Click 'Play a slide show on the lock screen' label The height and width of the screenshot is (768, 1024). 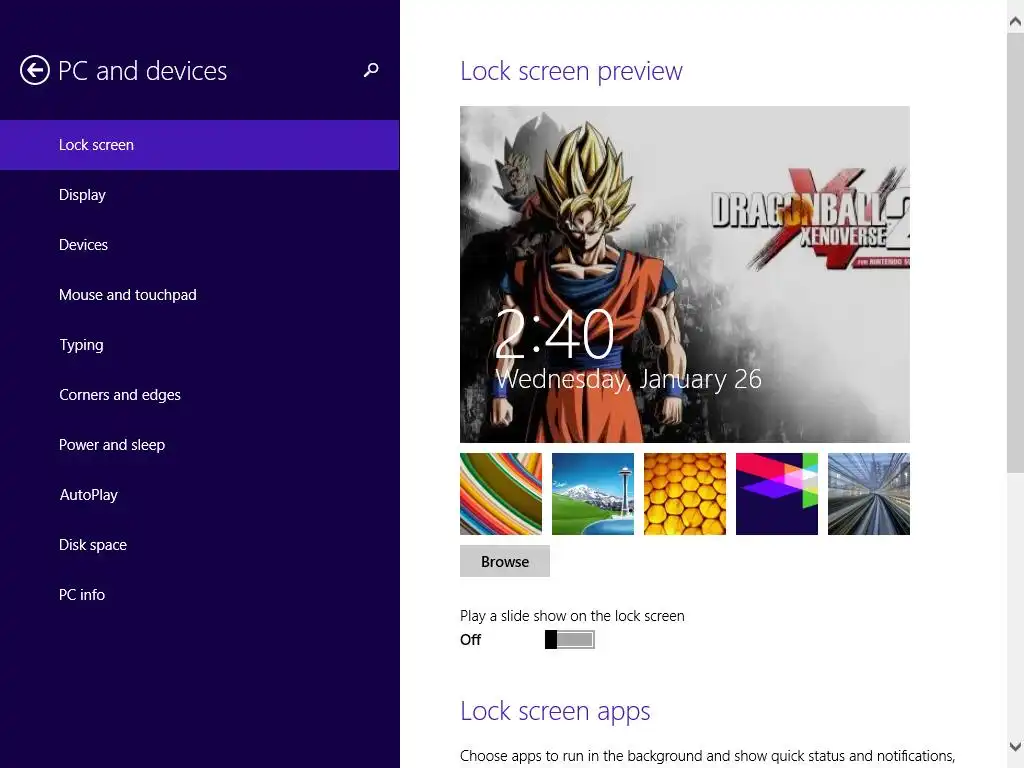(x=572, y=616)
